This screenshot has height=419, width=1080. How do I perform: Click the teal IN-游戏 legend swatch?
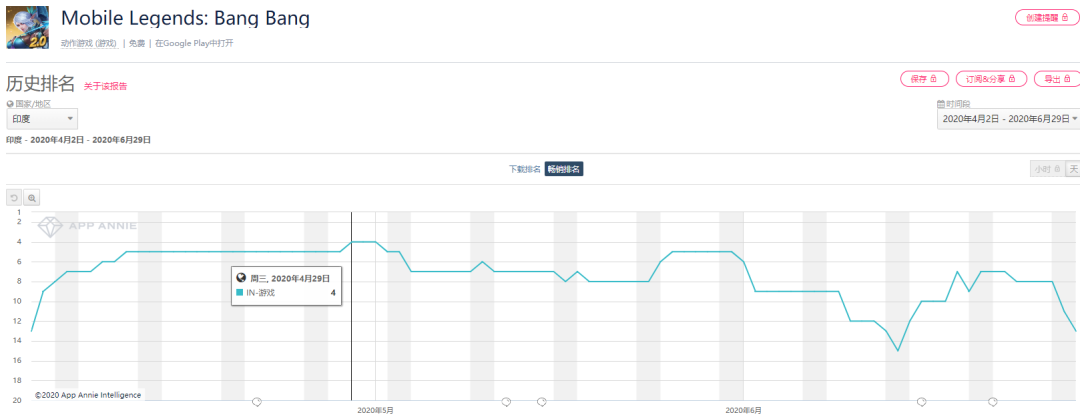pyautogui.click(x=240, y=293)
